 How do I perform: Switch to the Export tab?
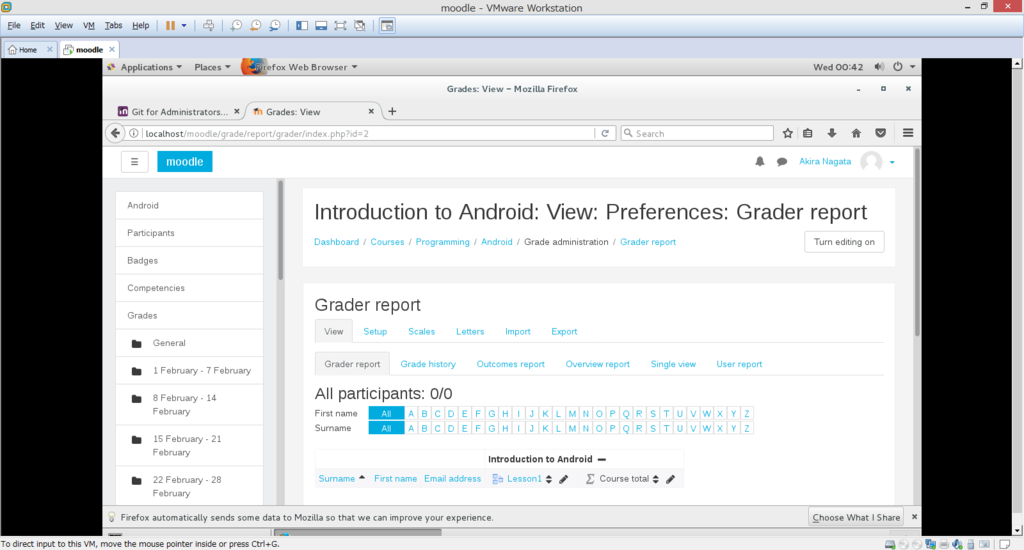tap(564, 331)
